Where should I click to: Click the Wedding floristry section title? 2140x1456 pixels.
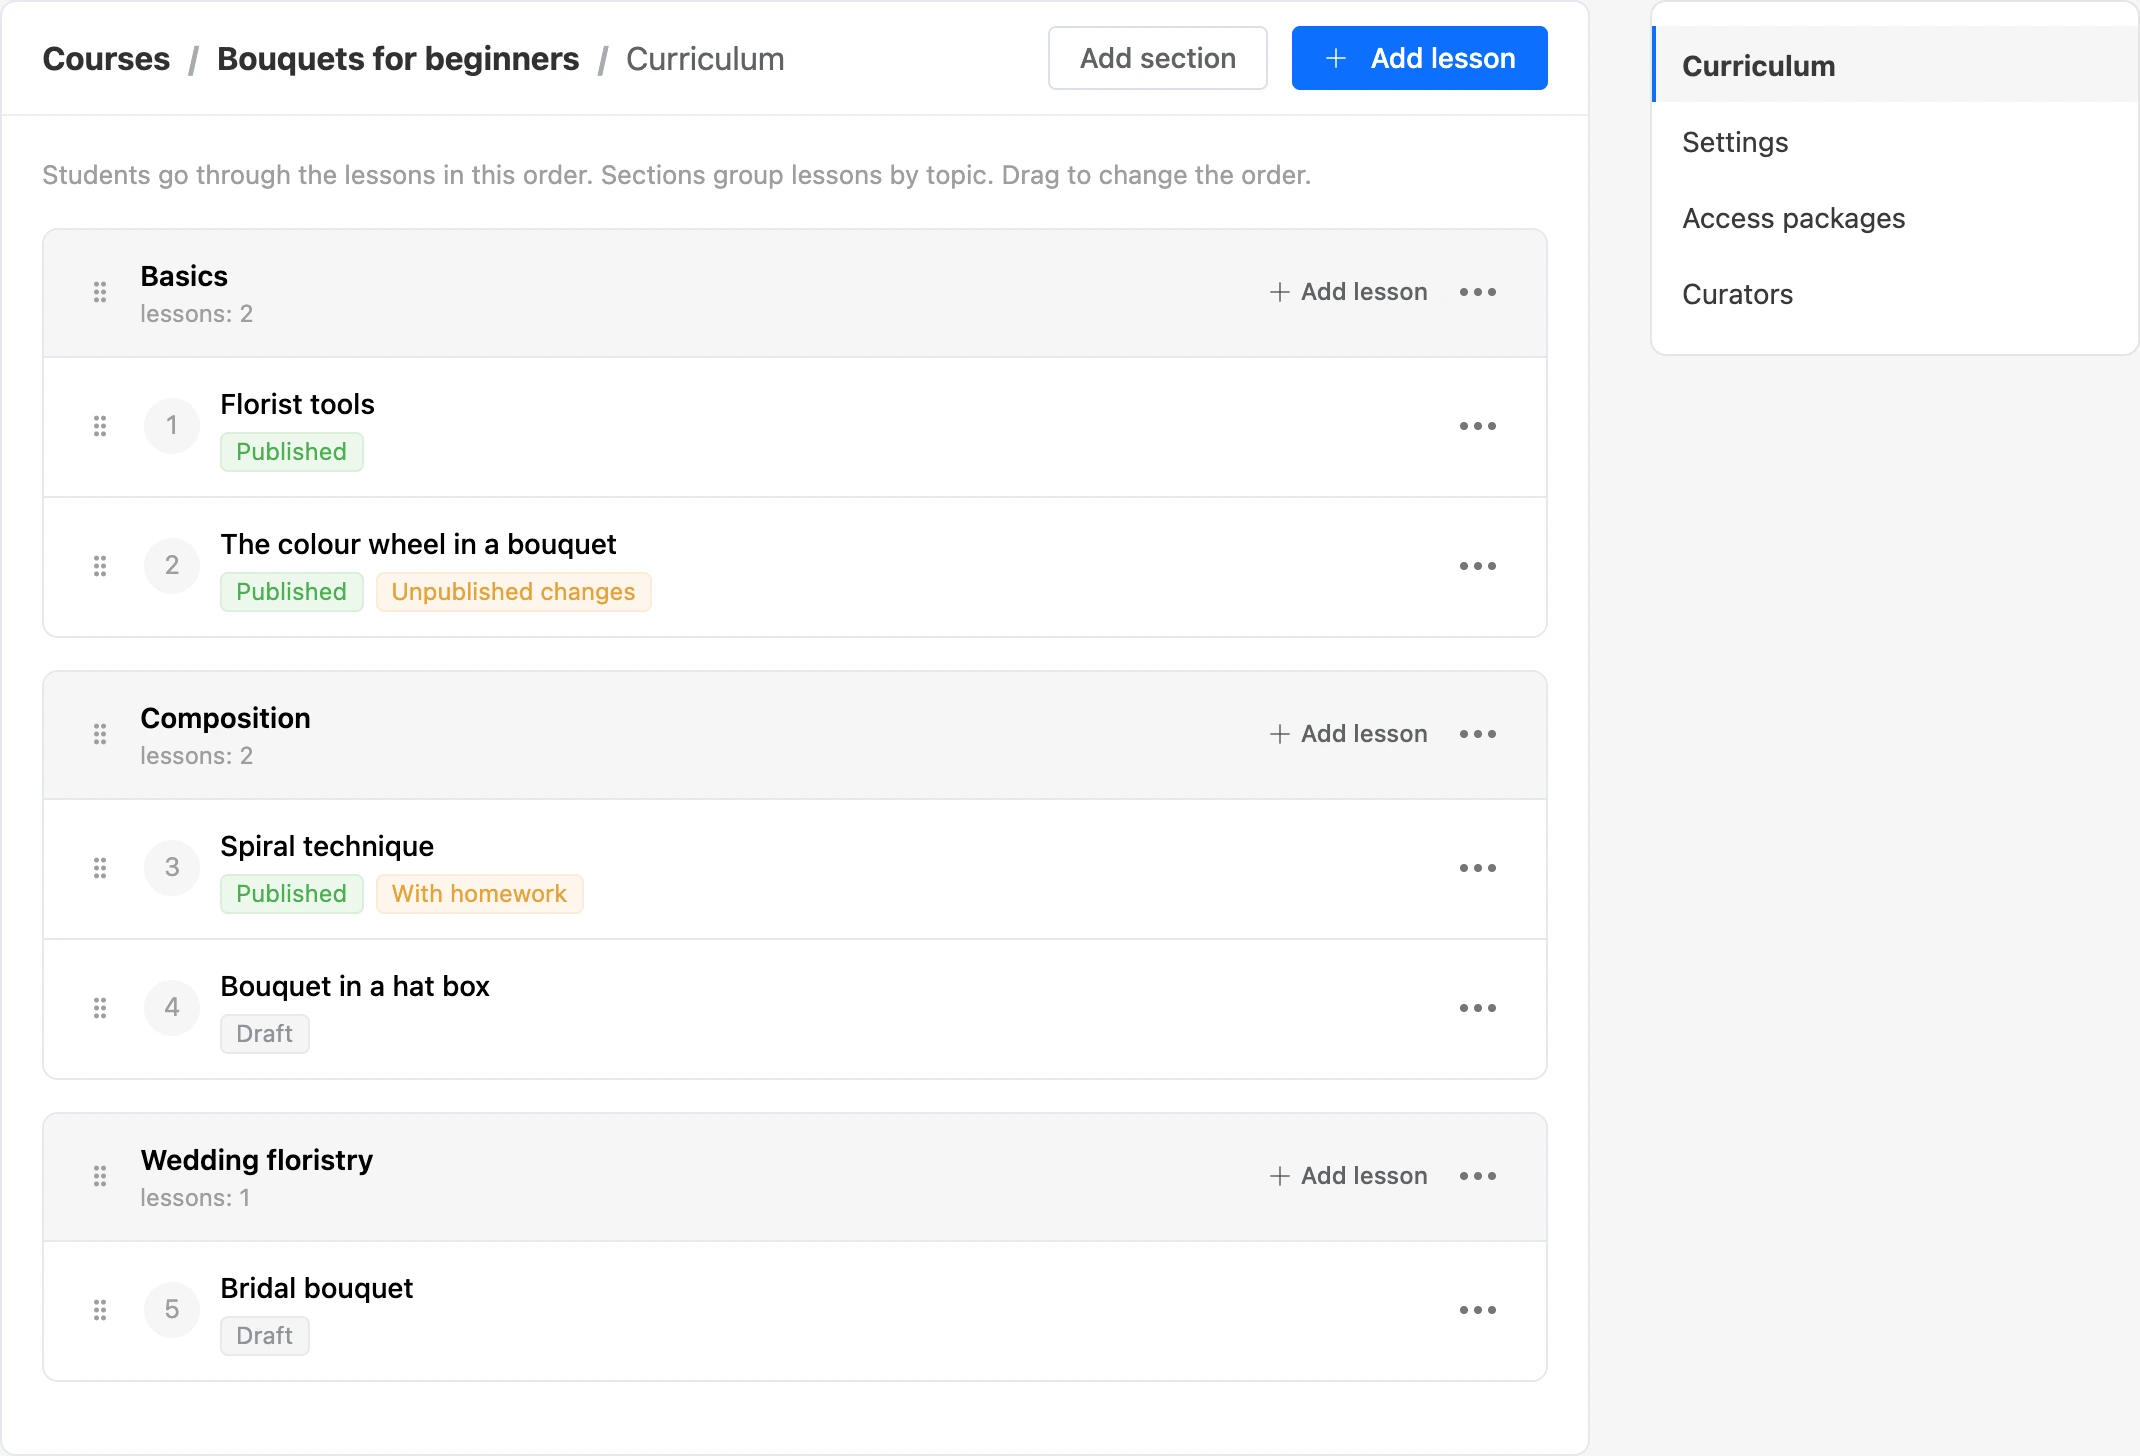click(x=256, y=1160)
